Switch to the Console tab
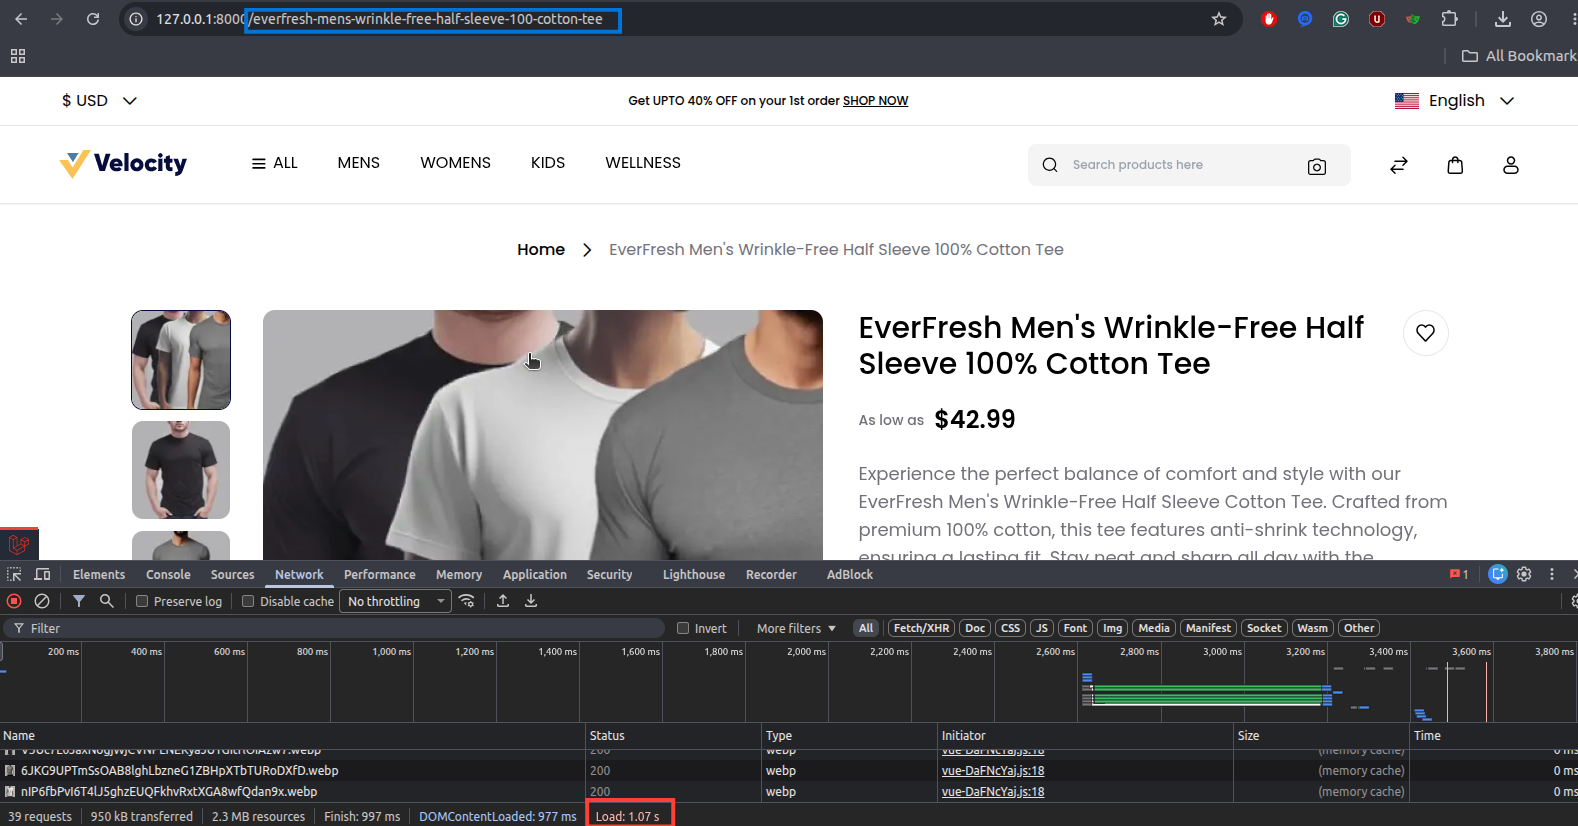This screenshot has height=826, width=1578. (x=168, y=574)
